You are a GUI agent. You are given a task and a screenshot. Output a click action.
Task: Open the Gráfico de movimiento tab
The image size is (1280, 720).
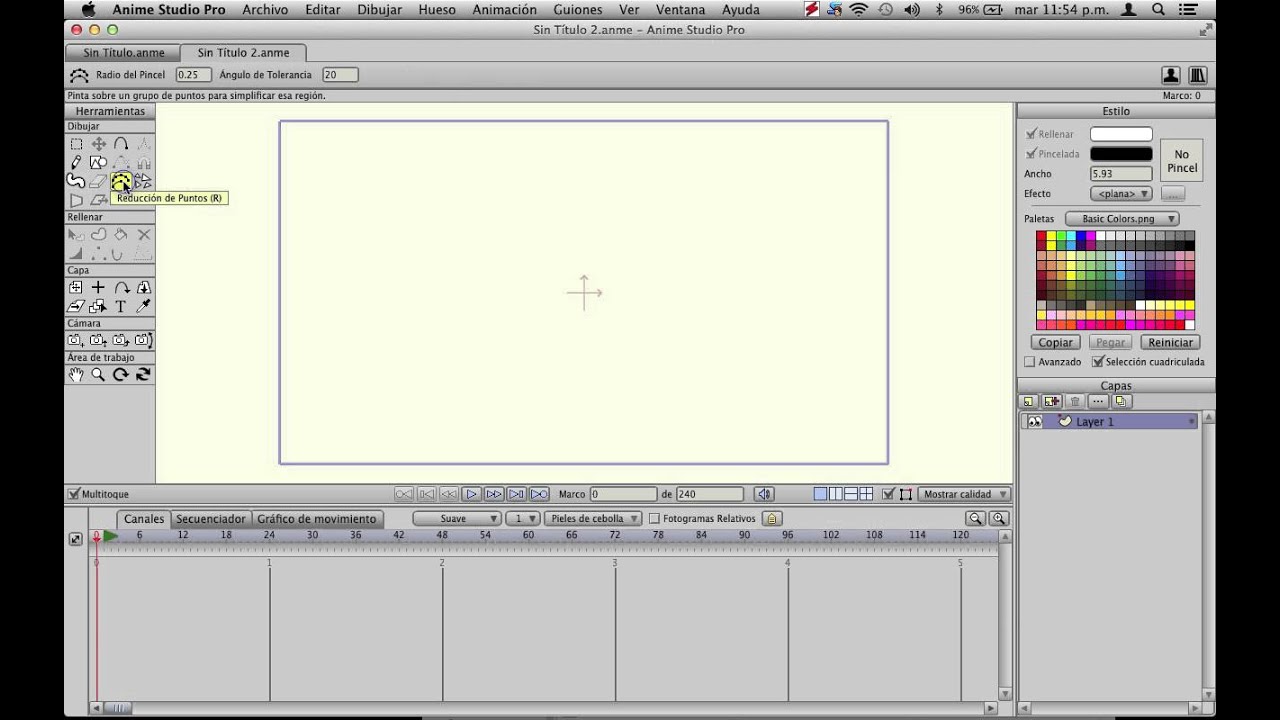coord(317,519)
